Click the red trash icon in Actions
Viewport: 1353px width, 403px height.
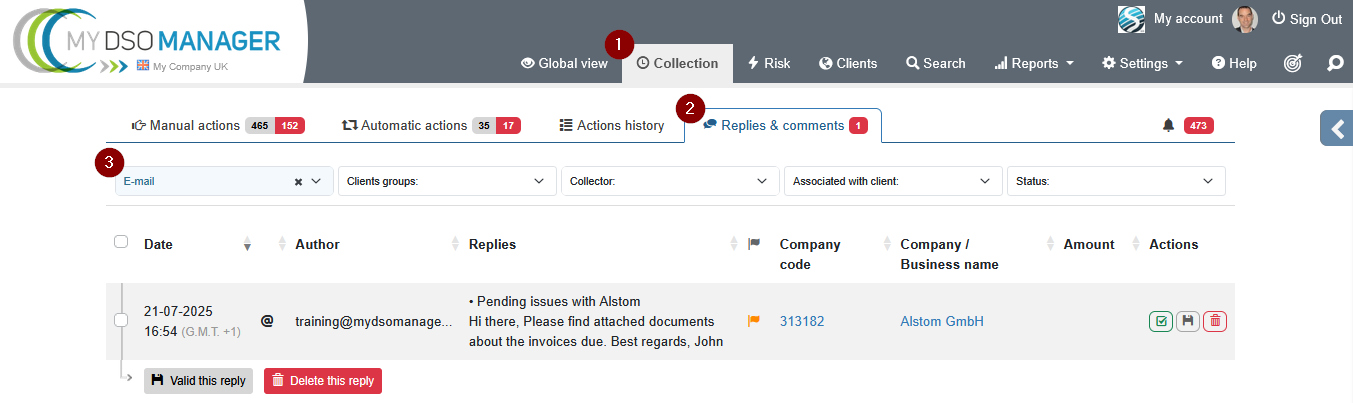point(1215,321)
